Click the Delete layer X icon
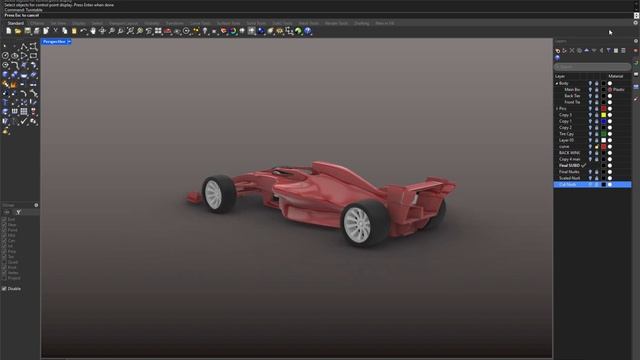Viewport: 640px width, 360px height. 572,51
